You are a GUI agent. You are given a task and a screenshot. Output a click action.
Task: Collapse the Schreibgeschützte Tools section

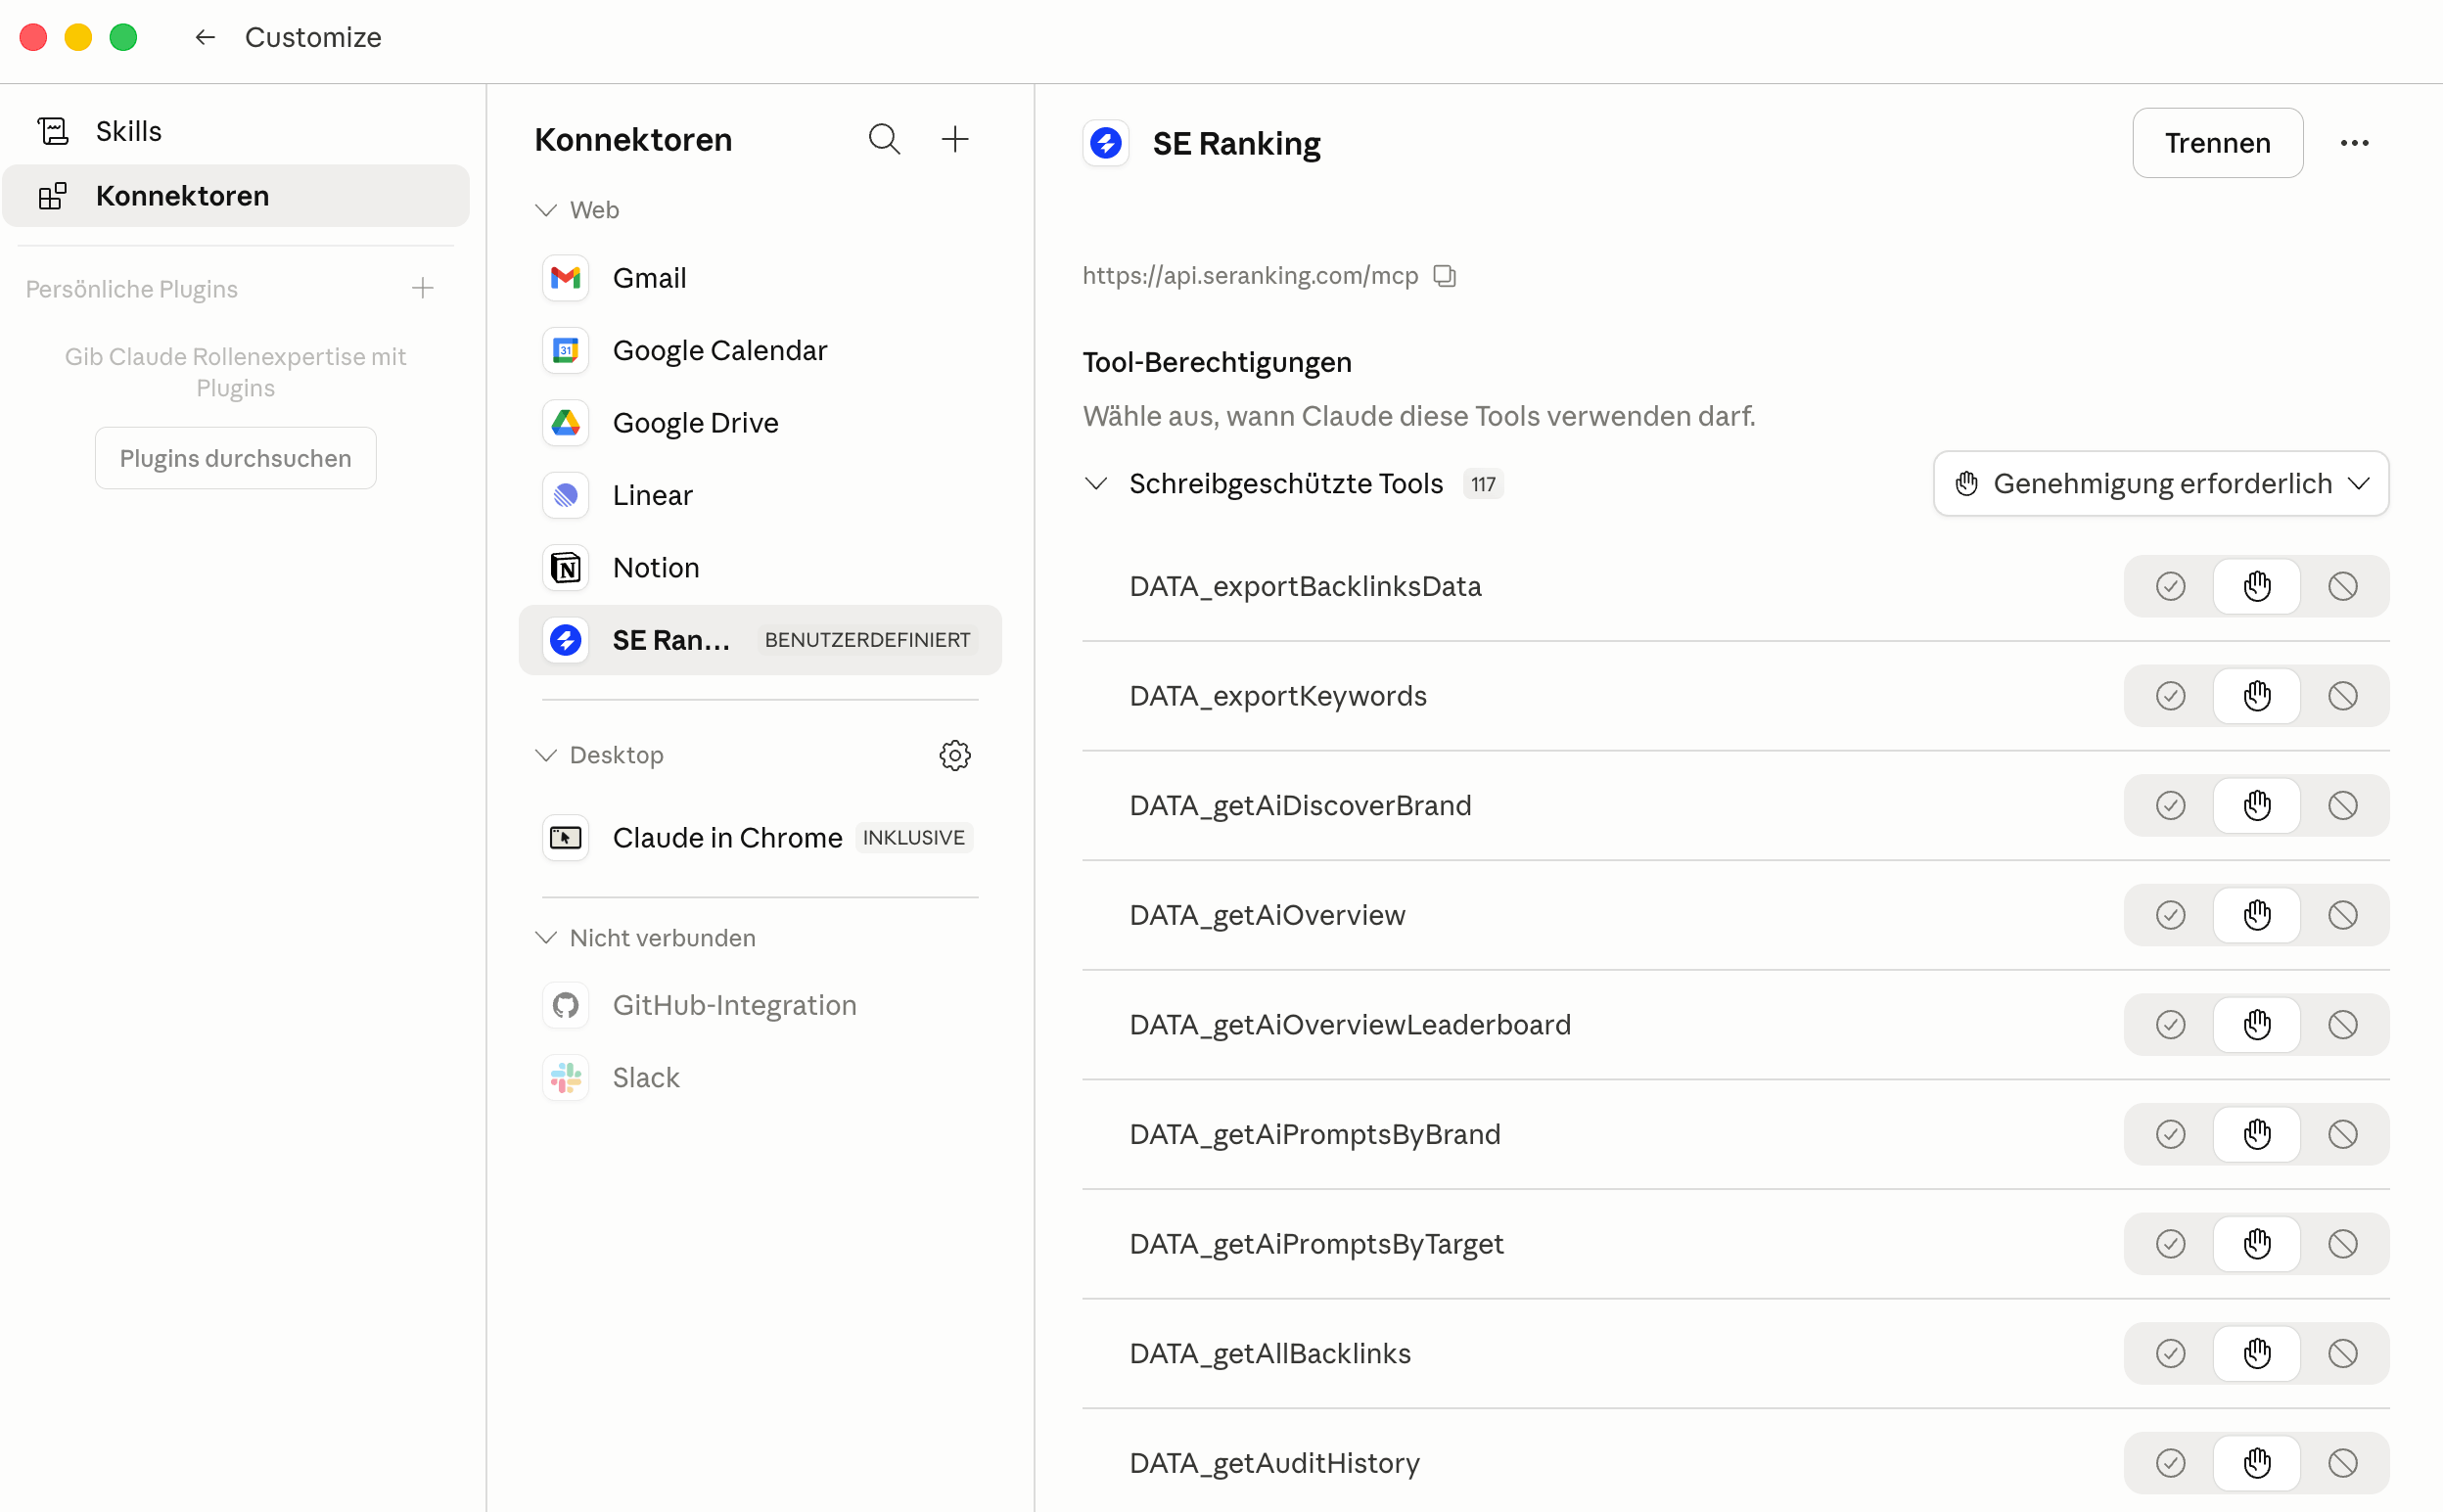click(x=1096, y=484)
